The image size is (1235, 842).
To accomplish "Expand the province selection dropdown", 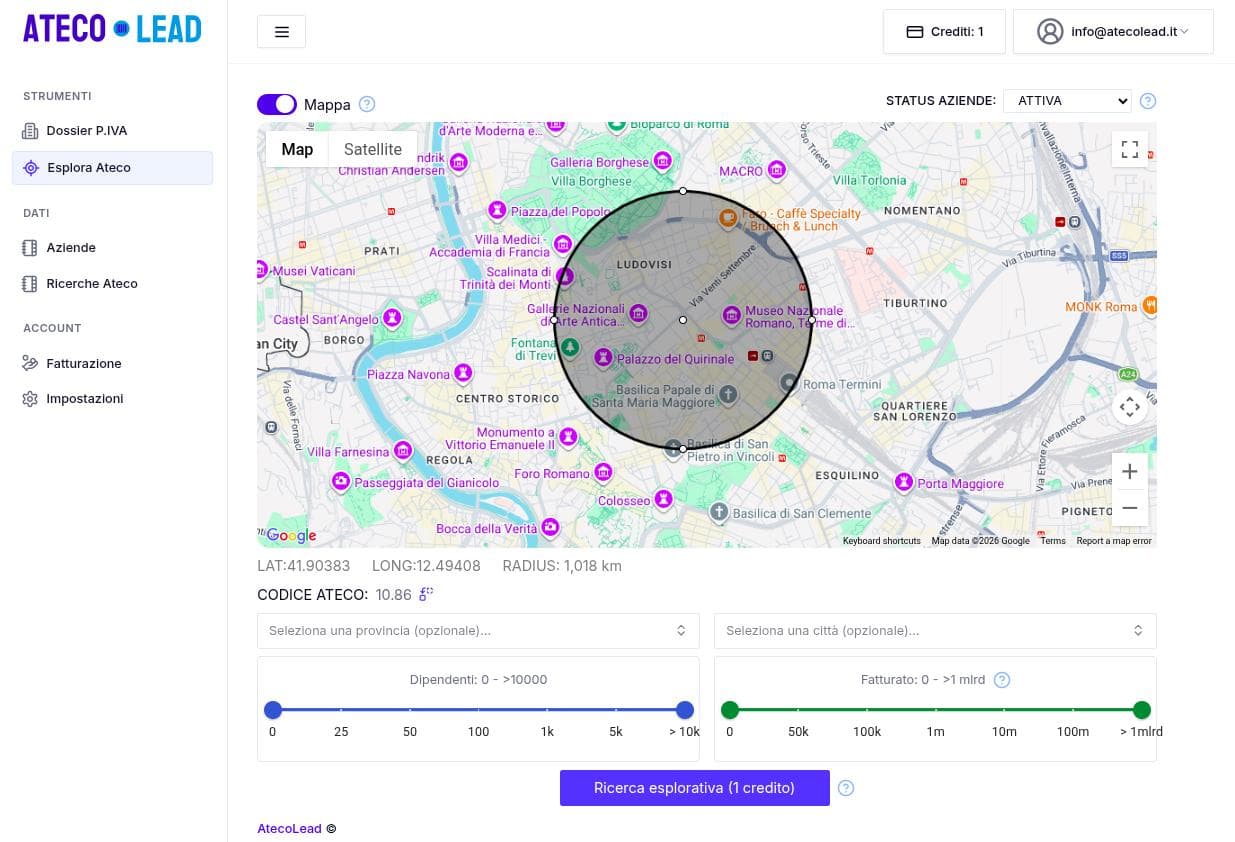I will [478, 631].
